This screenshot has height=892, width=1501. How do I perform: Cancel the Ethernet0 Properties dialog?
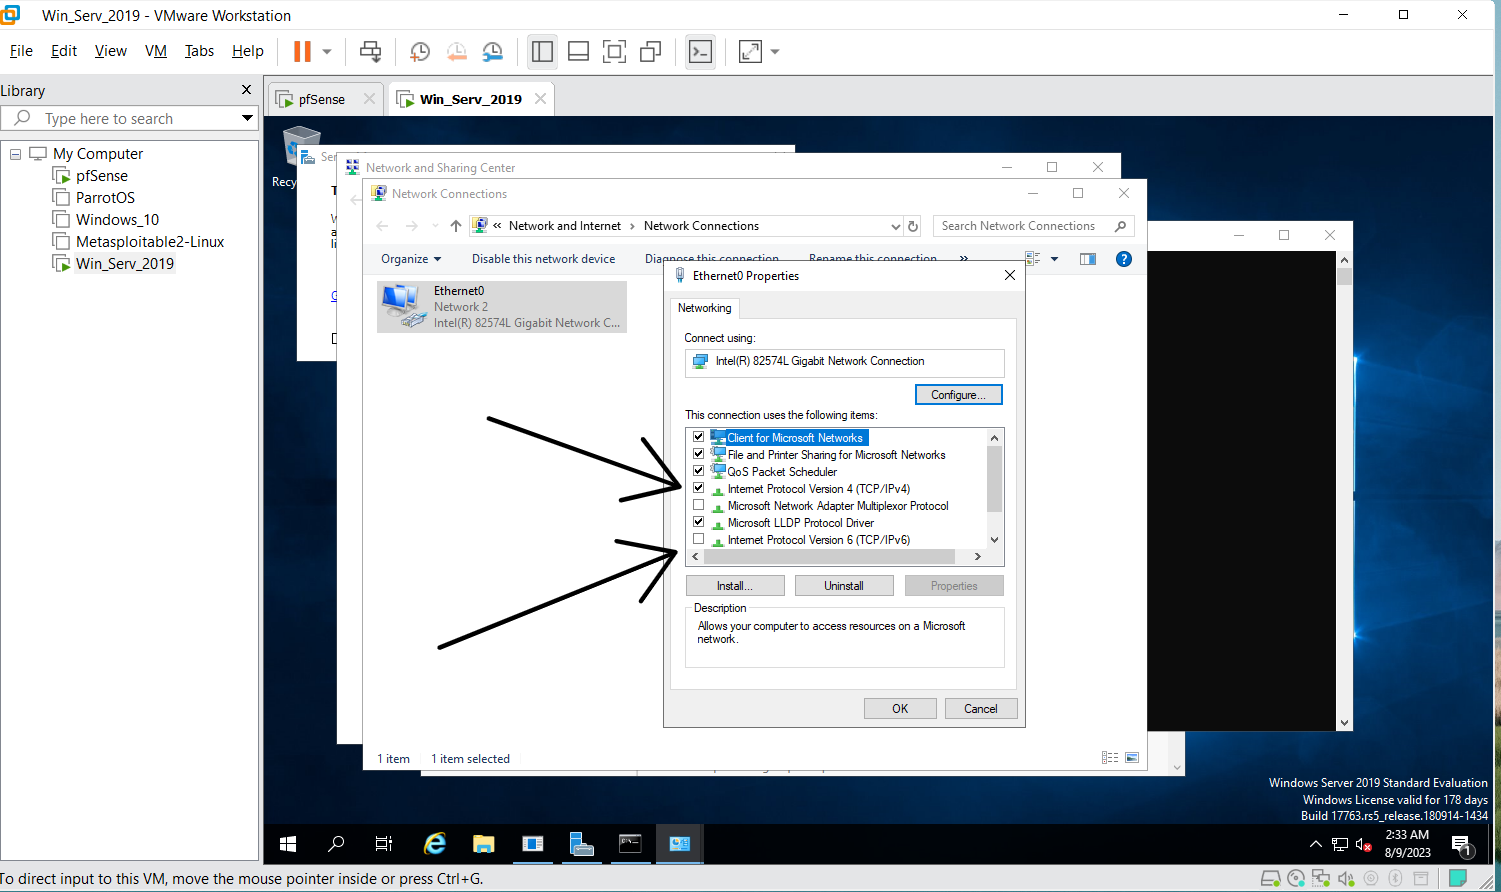(981, 709)
